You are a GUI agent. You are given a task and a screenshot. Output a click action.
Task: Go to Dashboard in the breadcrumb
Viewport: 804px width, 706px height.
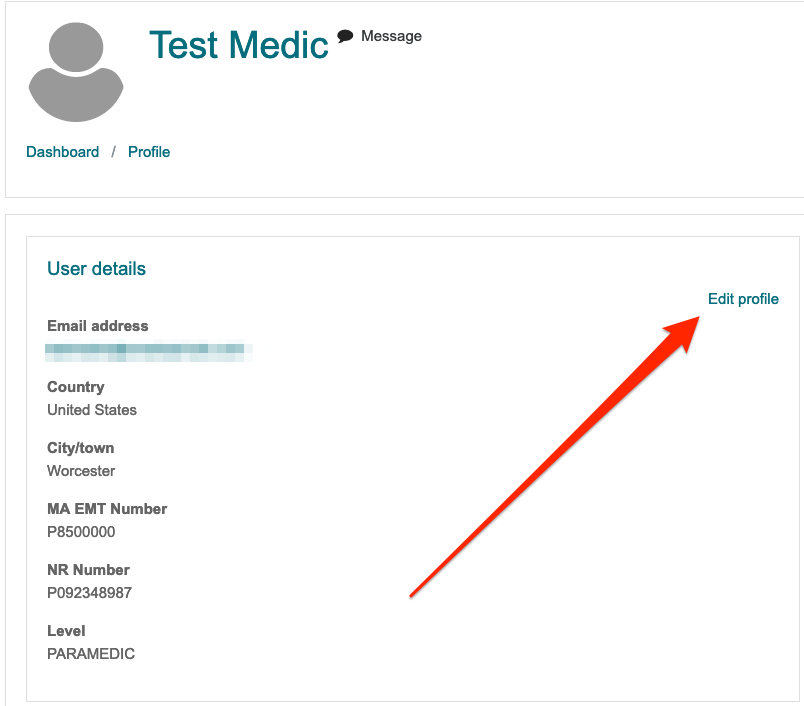pos(63,152)
